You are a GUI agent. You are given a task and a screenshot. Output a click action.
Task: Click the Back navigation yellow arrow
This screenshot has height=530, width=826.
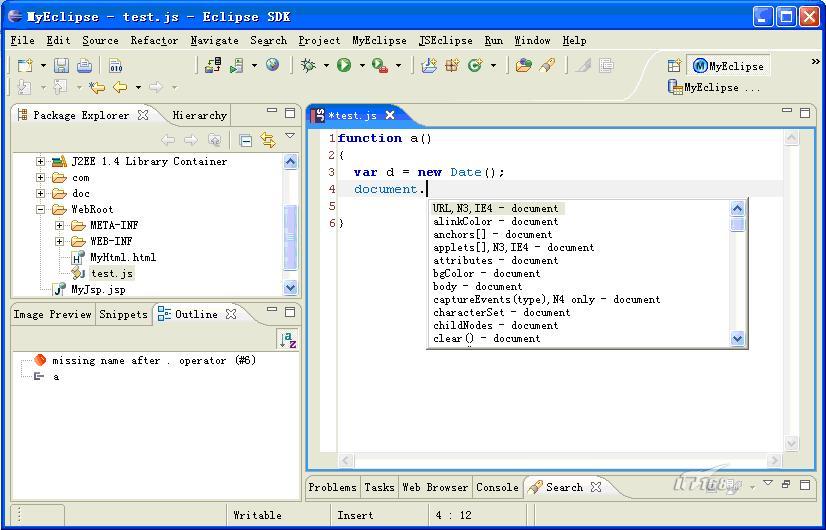(x=120, y=88)
